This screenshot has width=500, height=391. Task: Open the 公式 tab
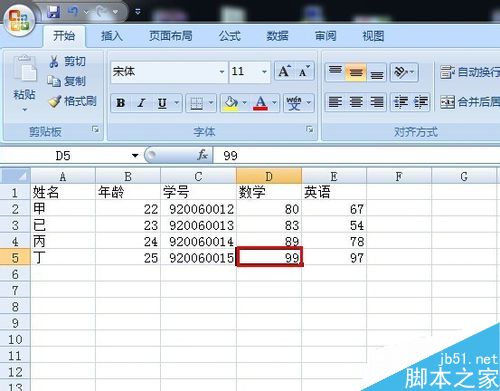coord(229,36)
